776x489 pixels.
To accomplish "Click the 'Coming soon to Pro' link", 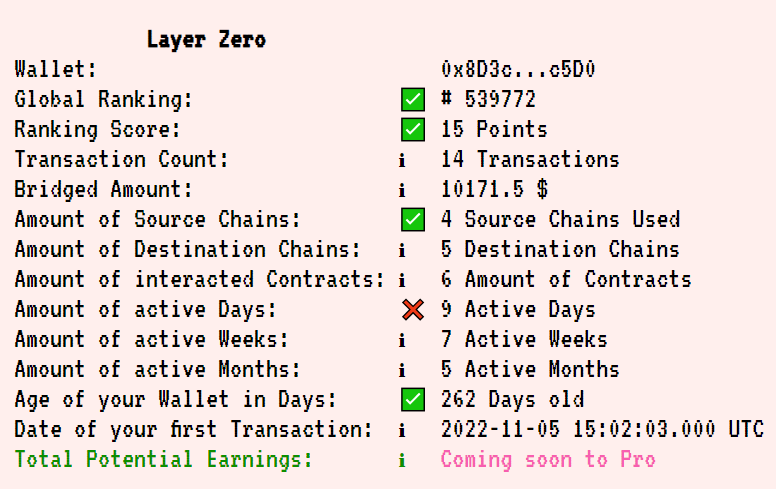I will click(x=548, y=460).
